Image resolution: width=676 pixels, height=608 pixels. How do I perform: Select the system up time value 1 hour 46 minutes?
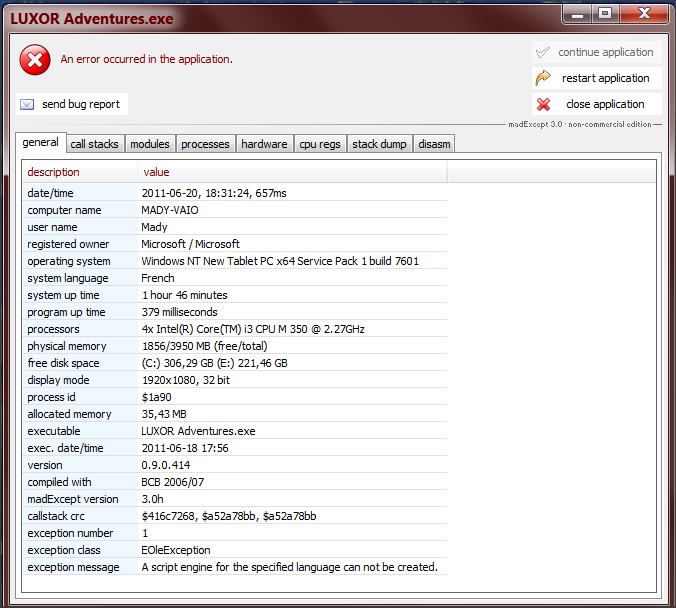point(185,295)
